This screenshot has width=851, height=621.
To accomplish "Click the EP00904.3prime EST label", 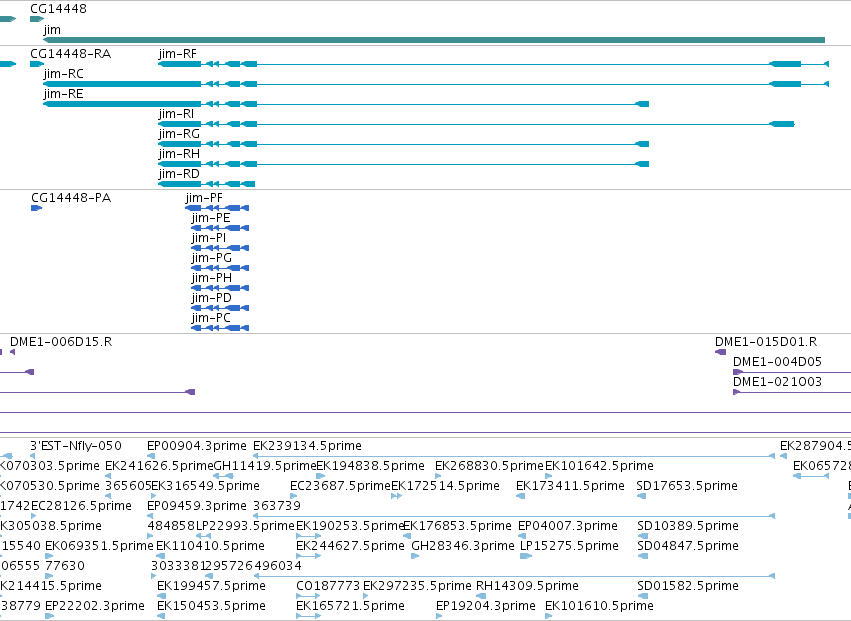I will [x=197, y=446].
